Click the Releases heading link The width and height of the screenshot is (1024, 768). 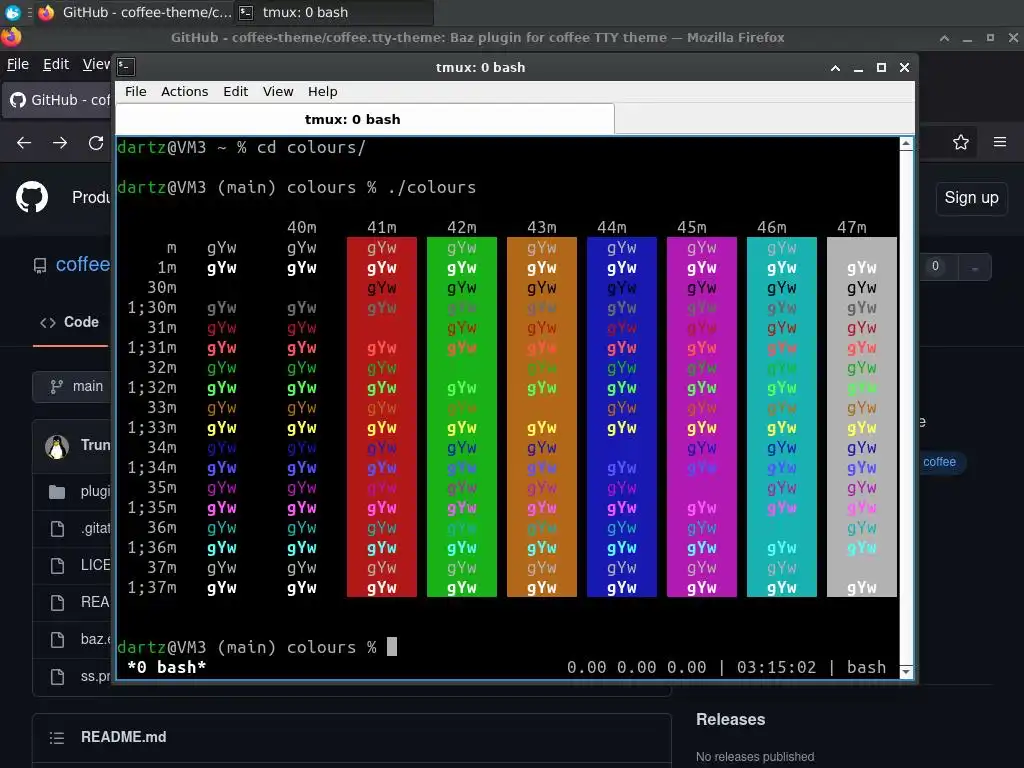730,720
